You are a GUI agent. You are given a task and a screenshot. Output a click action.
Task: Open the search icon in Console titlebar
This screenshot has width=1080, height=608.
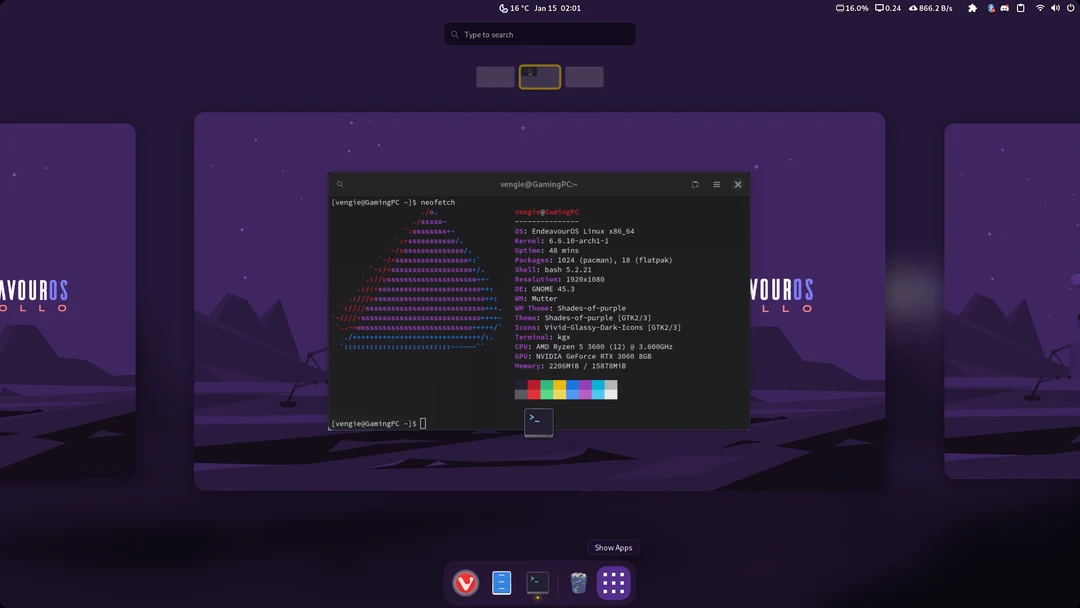(x=339, y=184)
